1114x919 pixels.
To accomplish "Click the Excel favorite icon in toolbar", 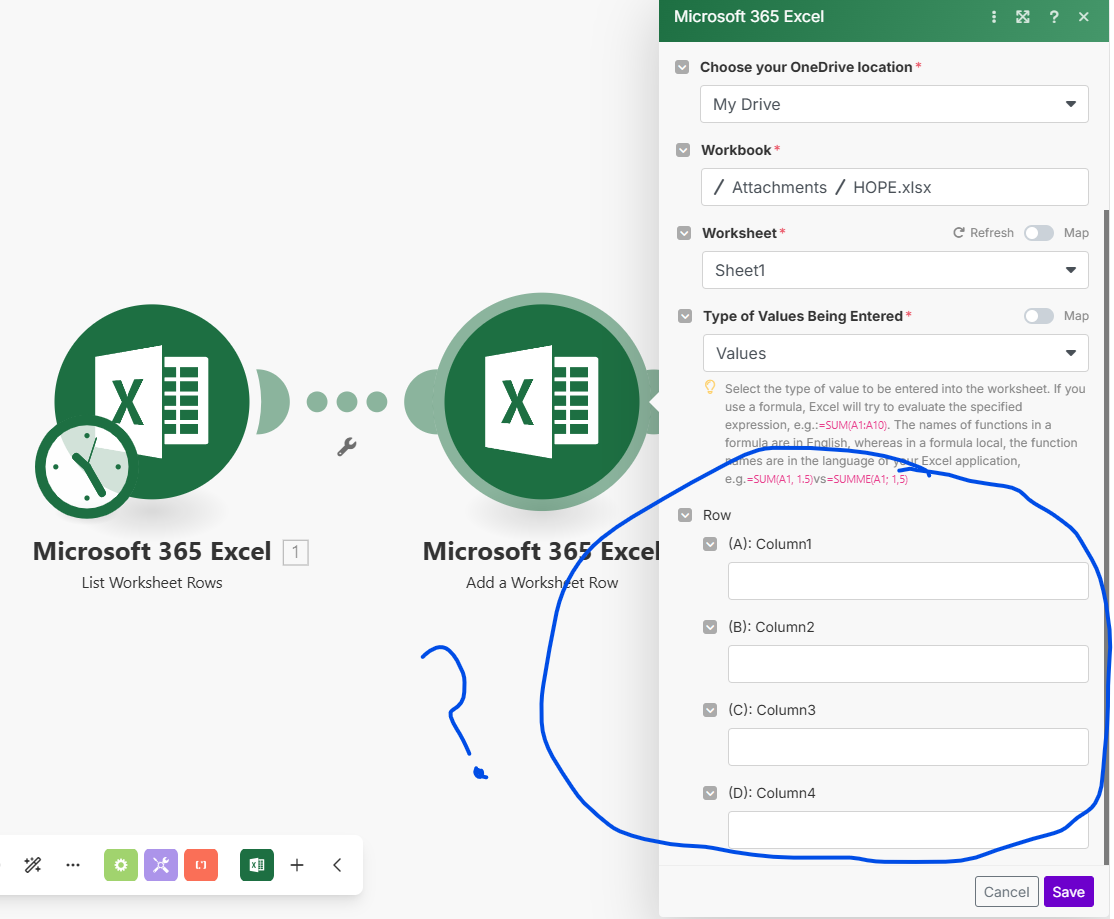I will tap(257, 865).
